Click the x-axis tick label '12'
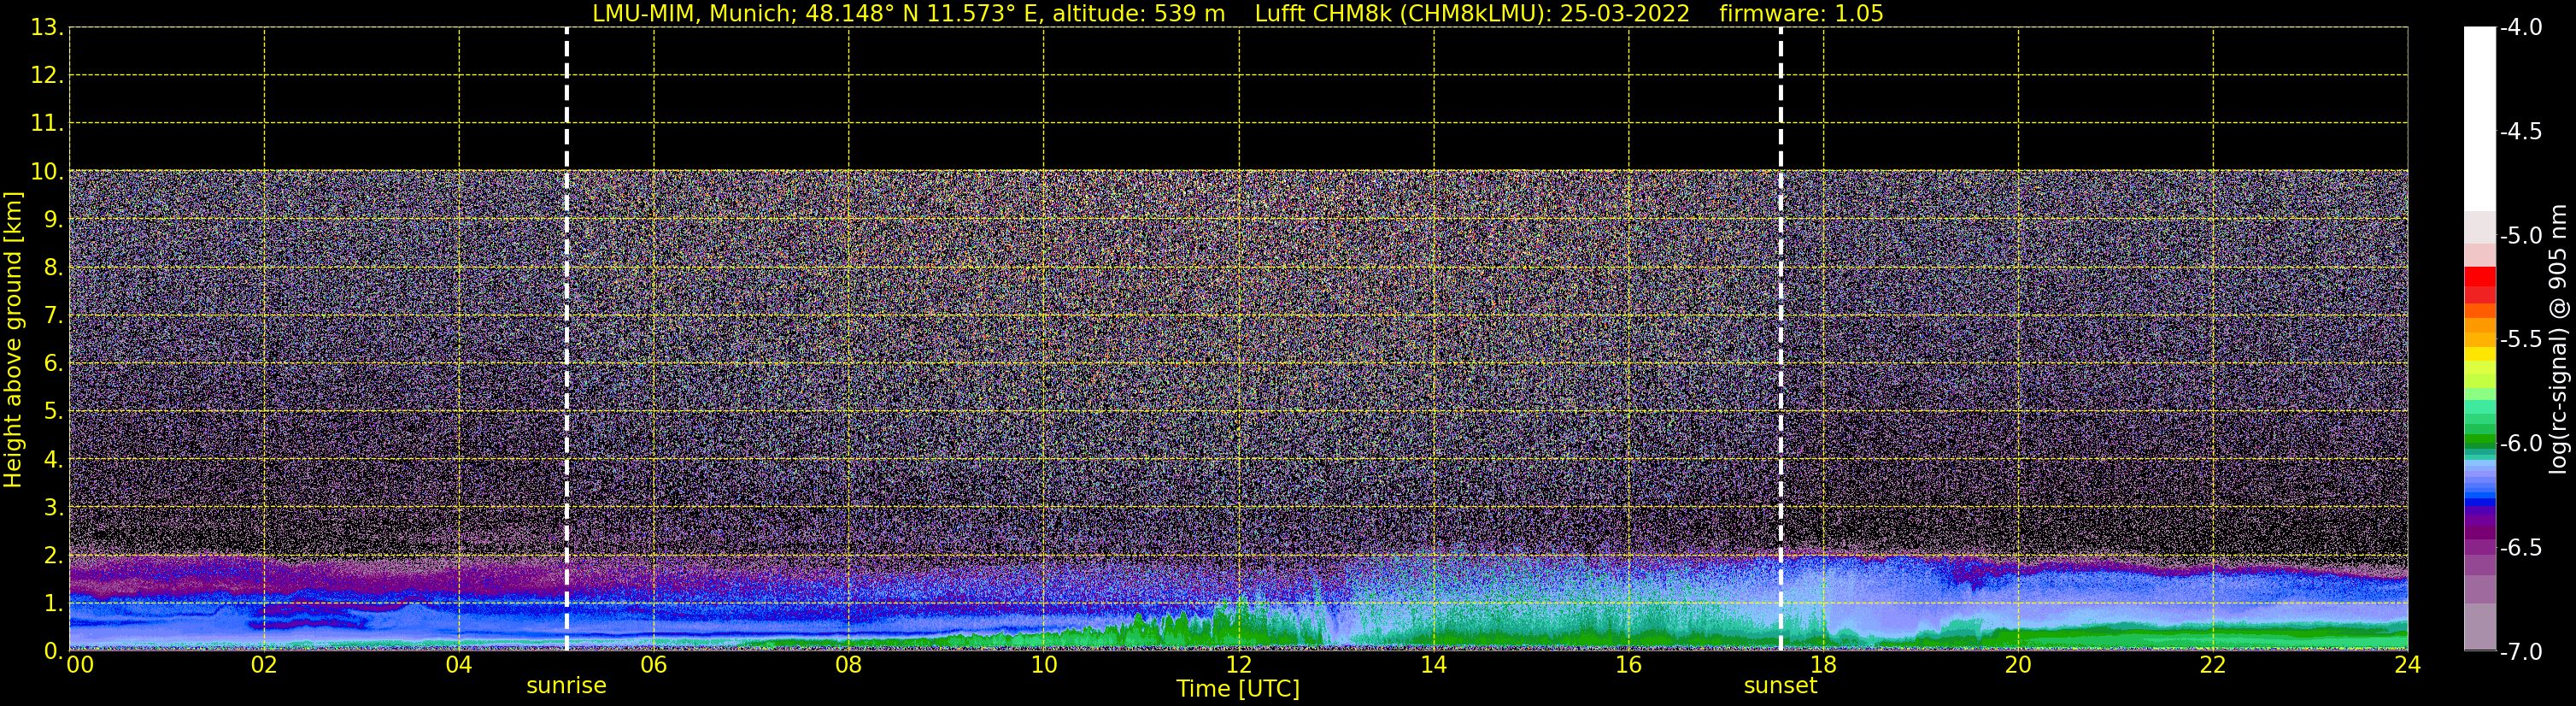Image resolution: width=2576 pixels, height=706 pixels. click(1239, 665)
